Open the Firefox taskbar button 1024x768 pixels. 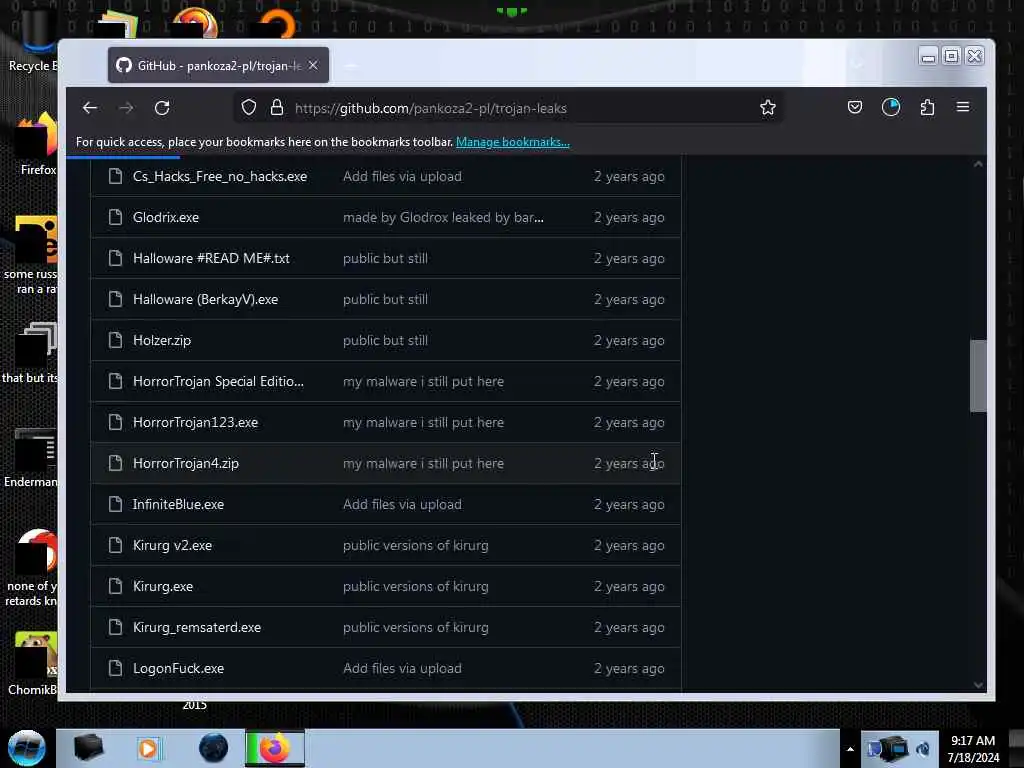pyautogui.click(x=275, y=748)
